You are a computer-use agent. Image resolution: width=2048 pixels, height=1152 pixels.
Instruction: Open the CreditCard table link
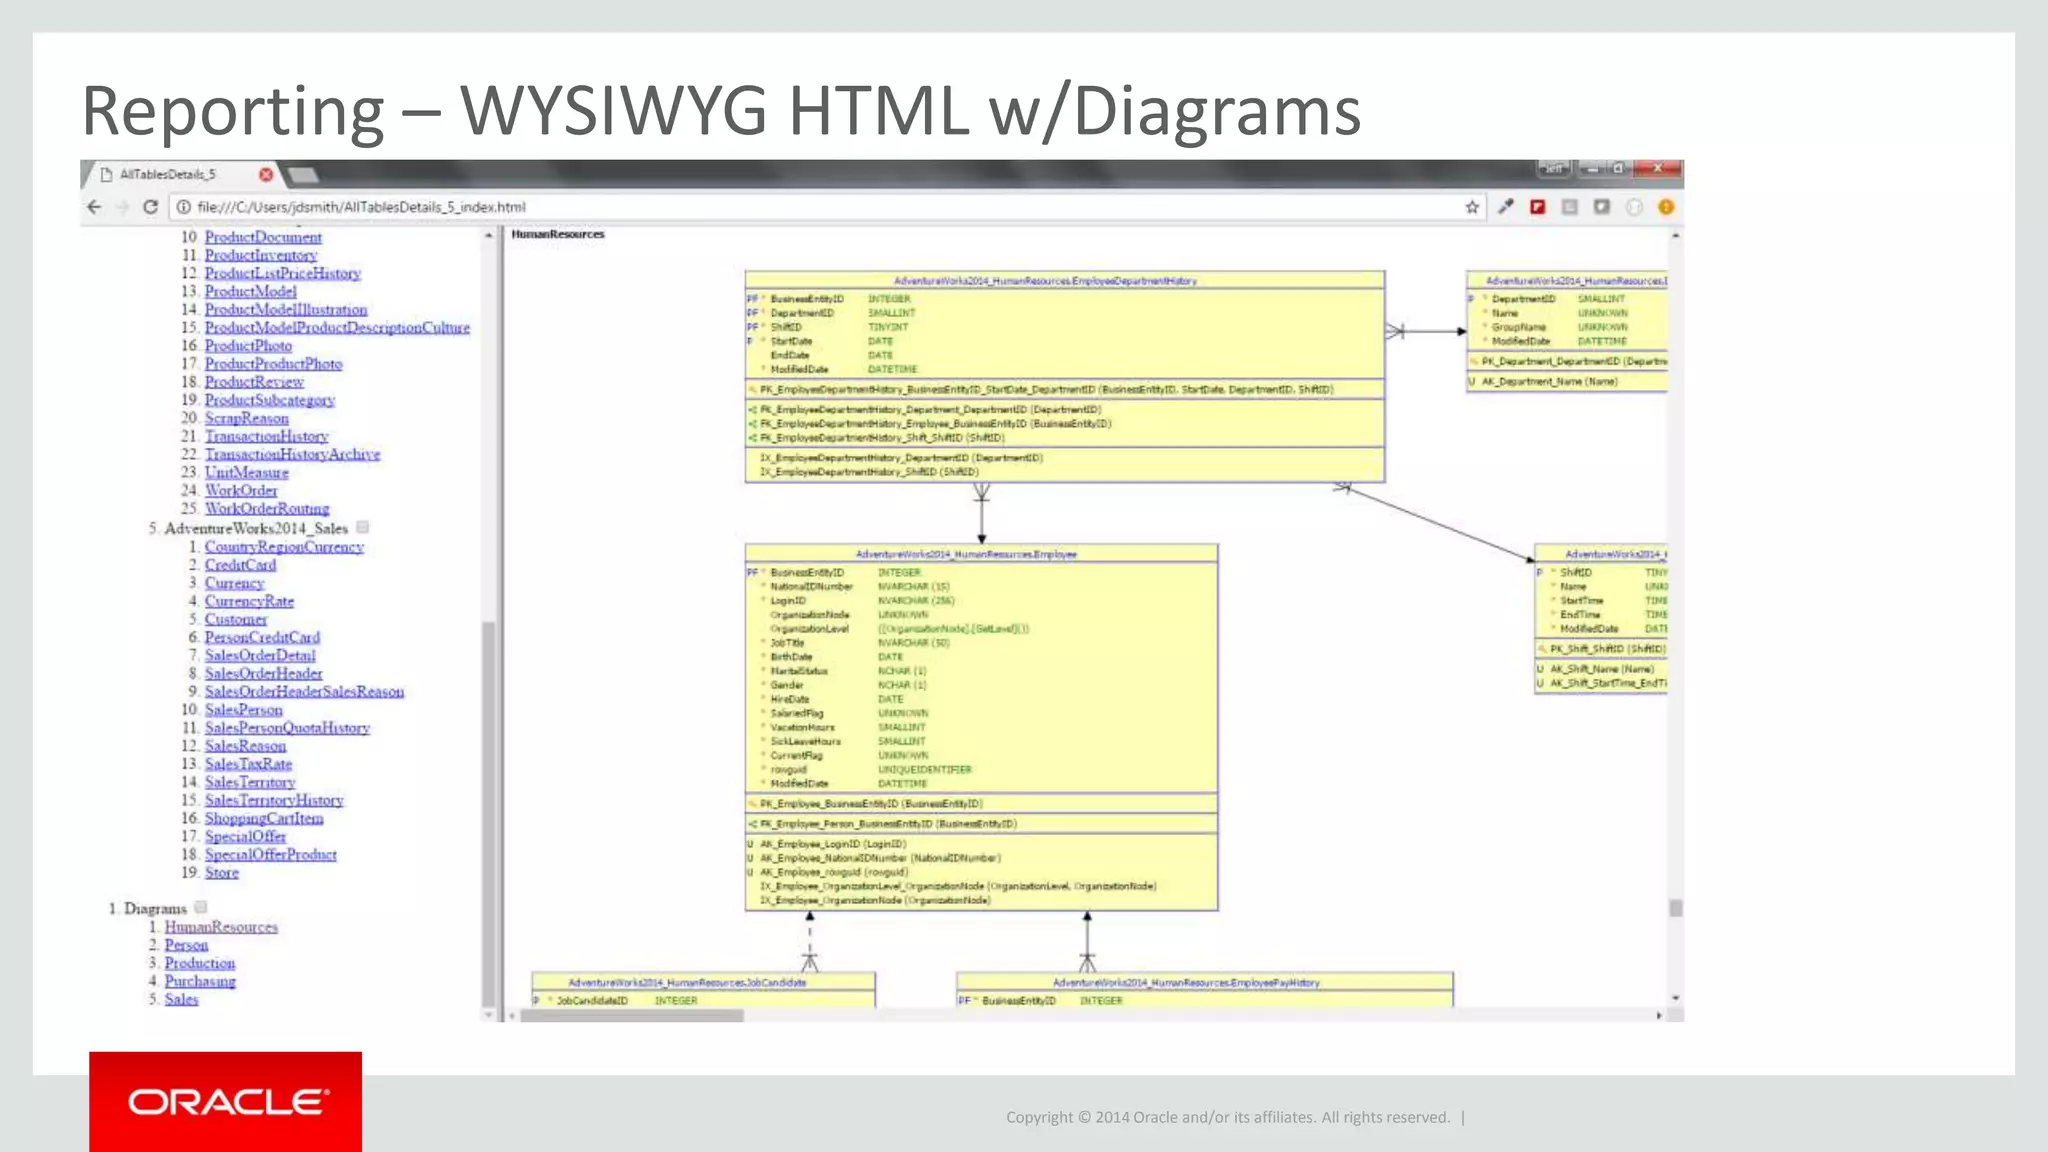(x=240, y=565)
